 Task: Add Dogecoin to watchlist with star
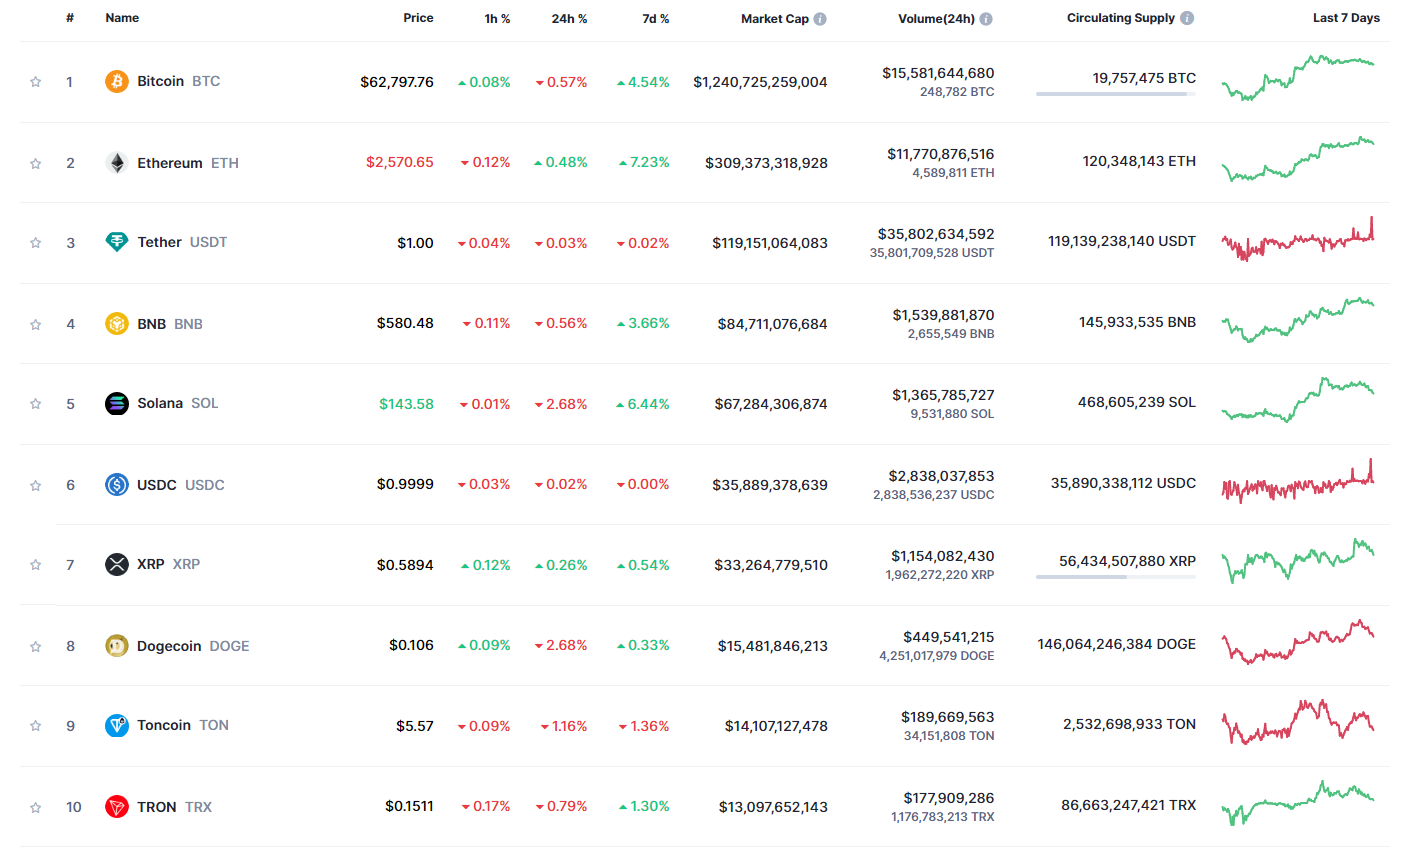point(36,646)
